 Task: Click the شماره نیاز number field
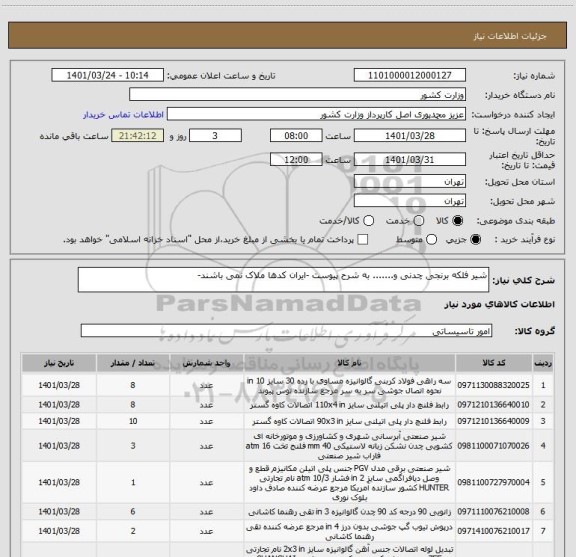pos(410,75)
